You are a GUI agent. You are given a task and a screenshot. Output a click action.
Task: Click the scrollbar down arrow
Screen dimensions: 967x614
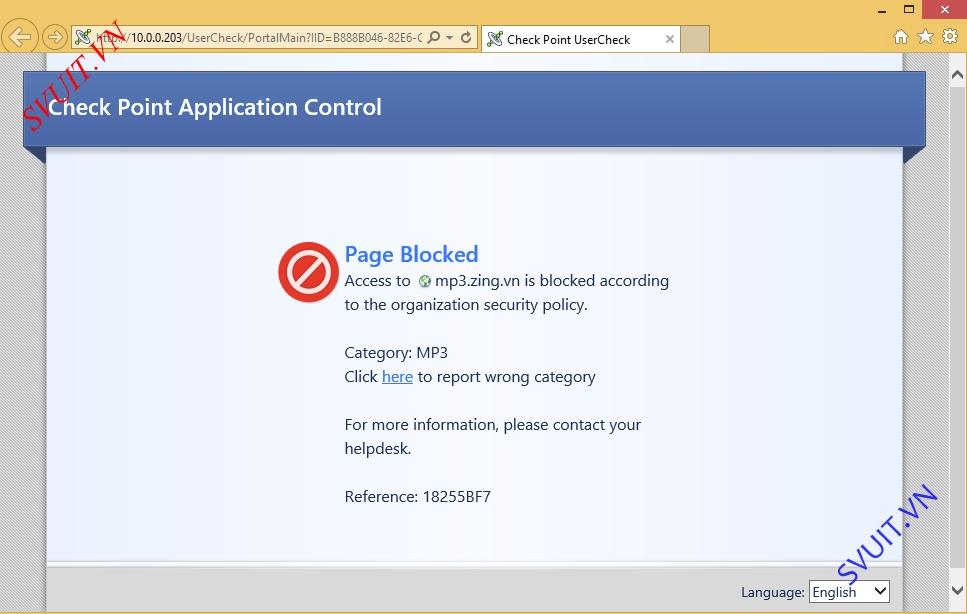957,590
